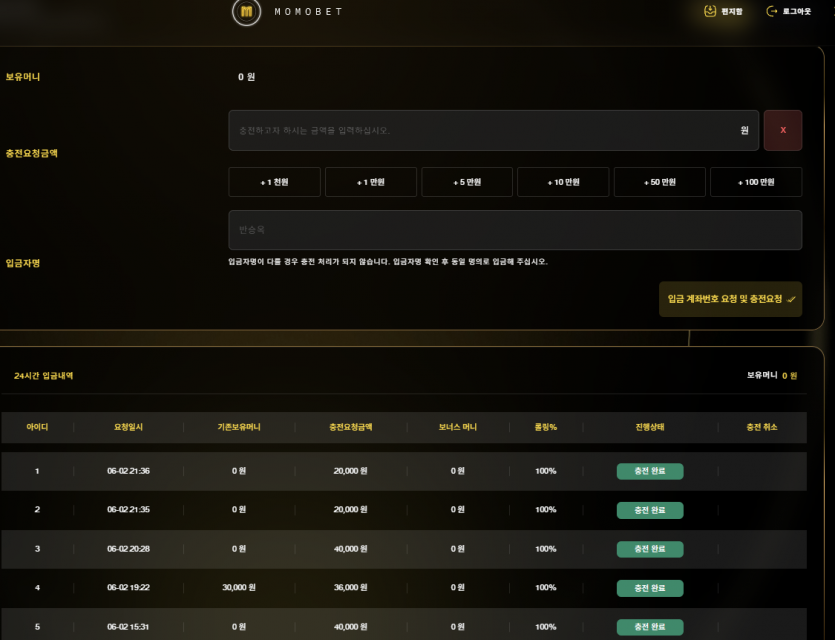Click the 아이디 column header
The width and height of the screenshot is (835, 640).
37,427
